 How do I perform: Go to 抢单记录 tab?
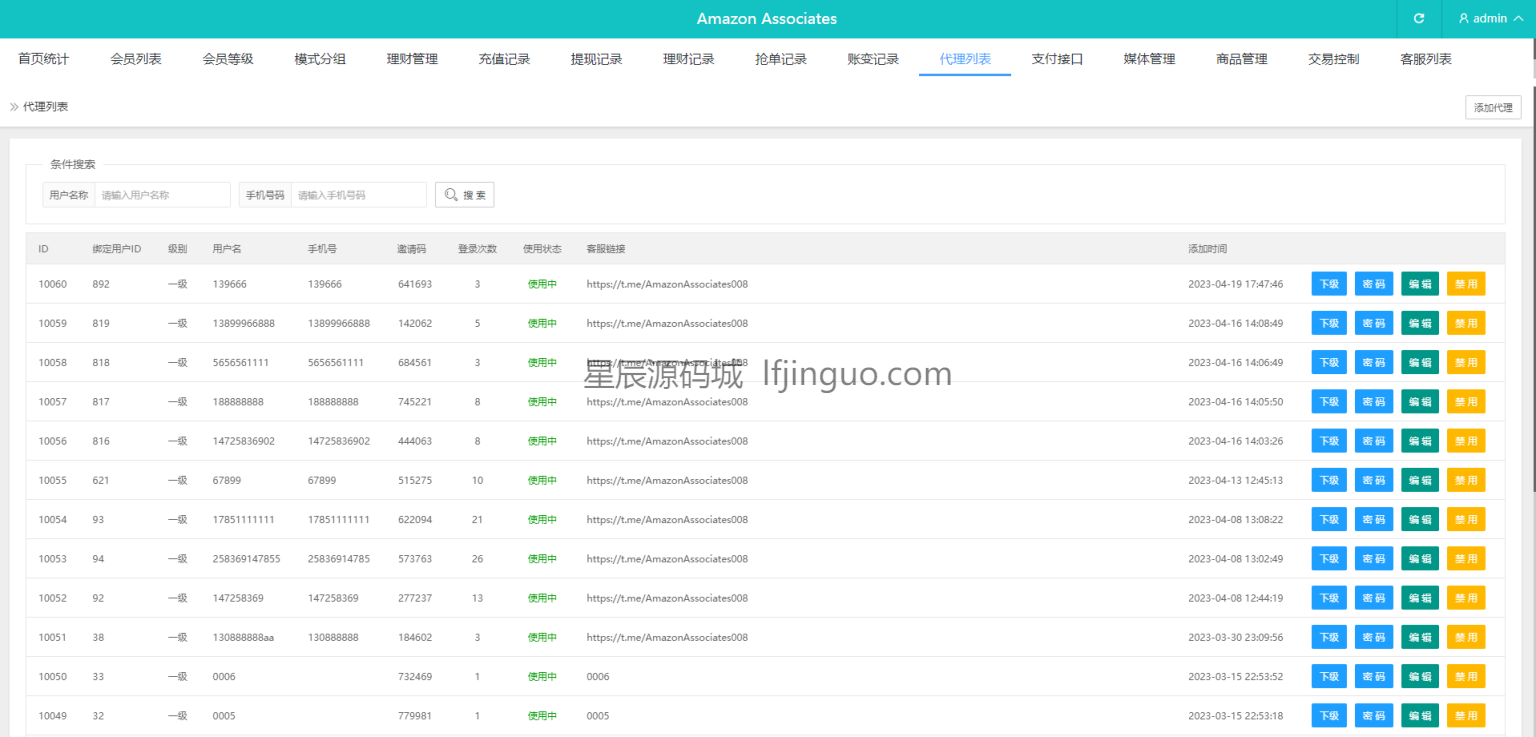780,59
